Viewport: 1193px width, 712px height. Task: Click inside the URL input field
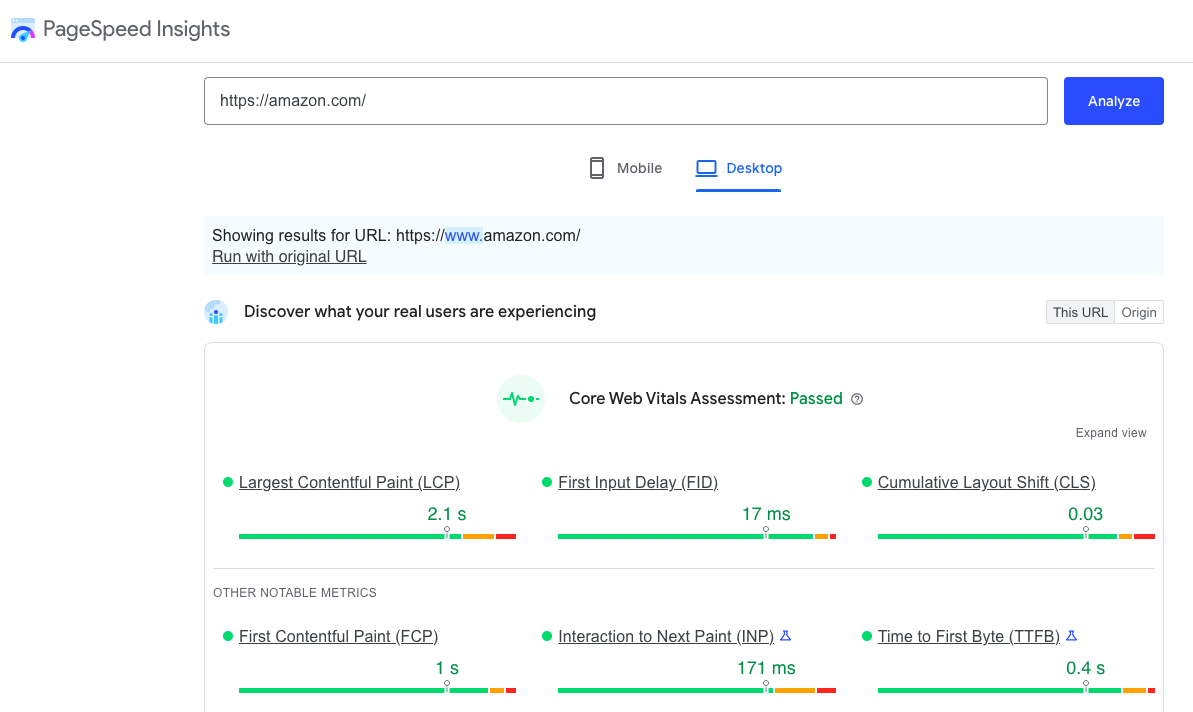[626, 100]
